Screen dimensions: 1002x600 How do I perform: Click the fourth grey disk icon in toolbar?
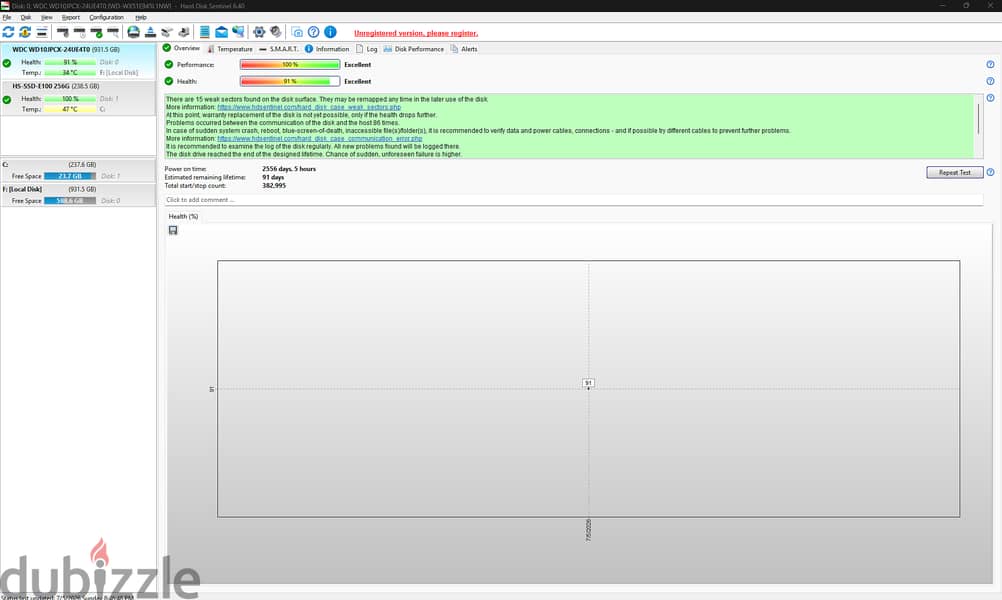click(x=113, y=32)
